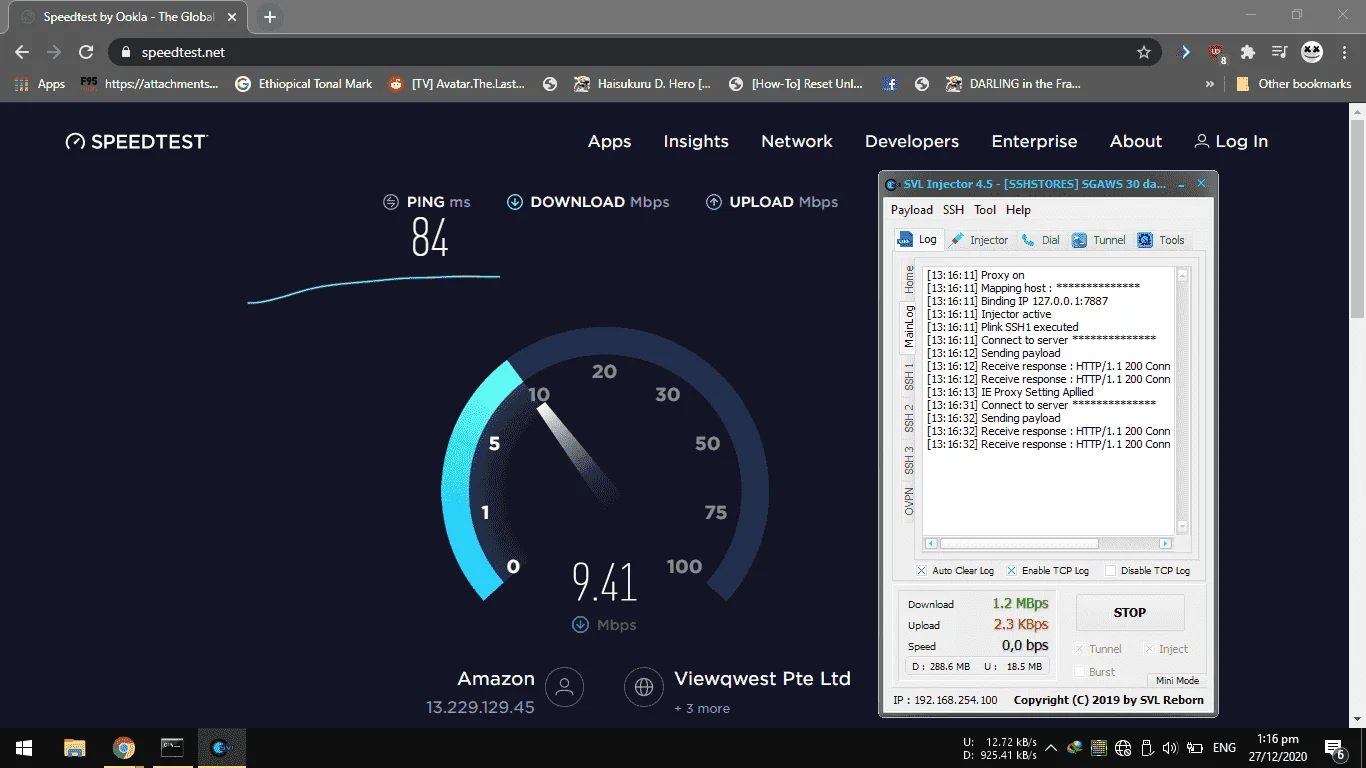Open the volume tray icon
Viewport: 1366px width, 768px height.
tap(1170, 748)
